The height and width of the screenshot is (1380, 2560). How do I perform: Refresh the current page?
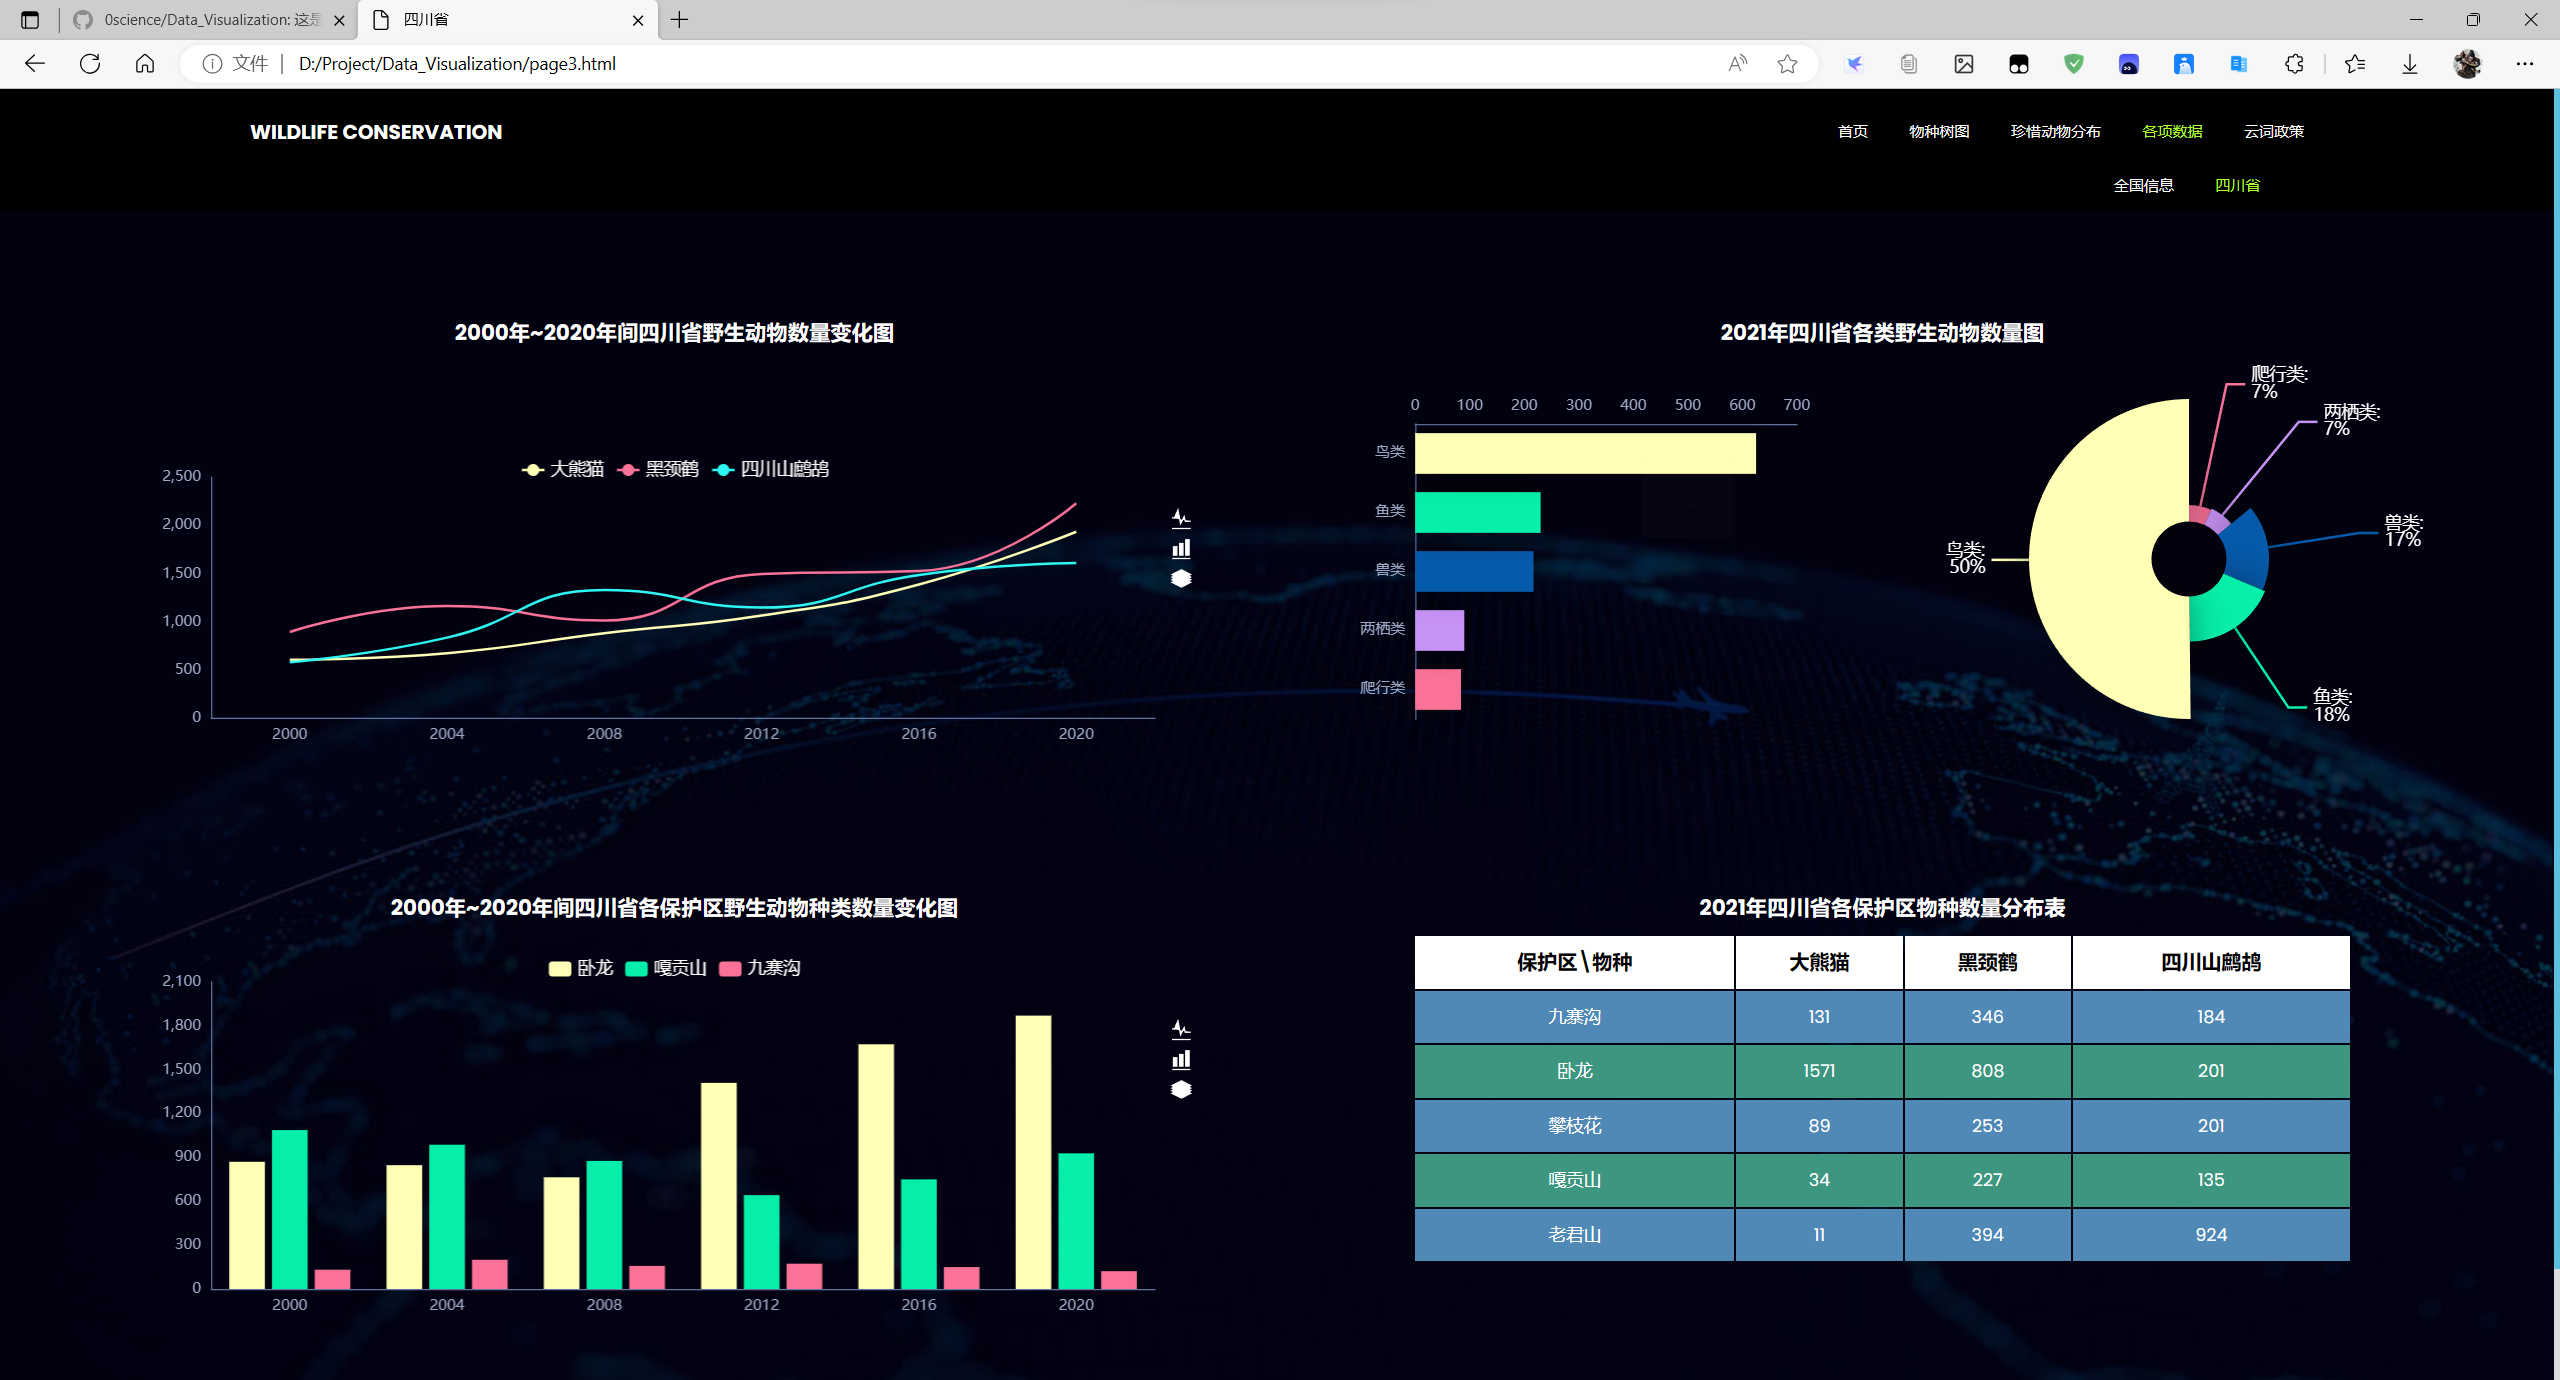click(x=90, y=64)
